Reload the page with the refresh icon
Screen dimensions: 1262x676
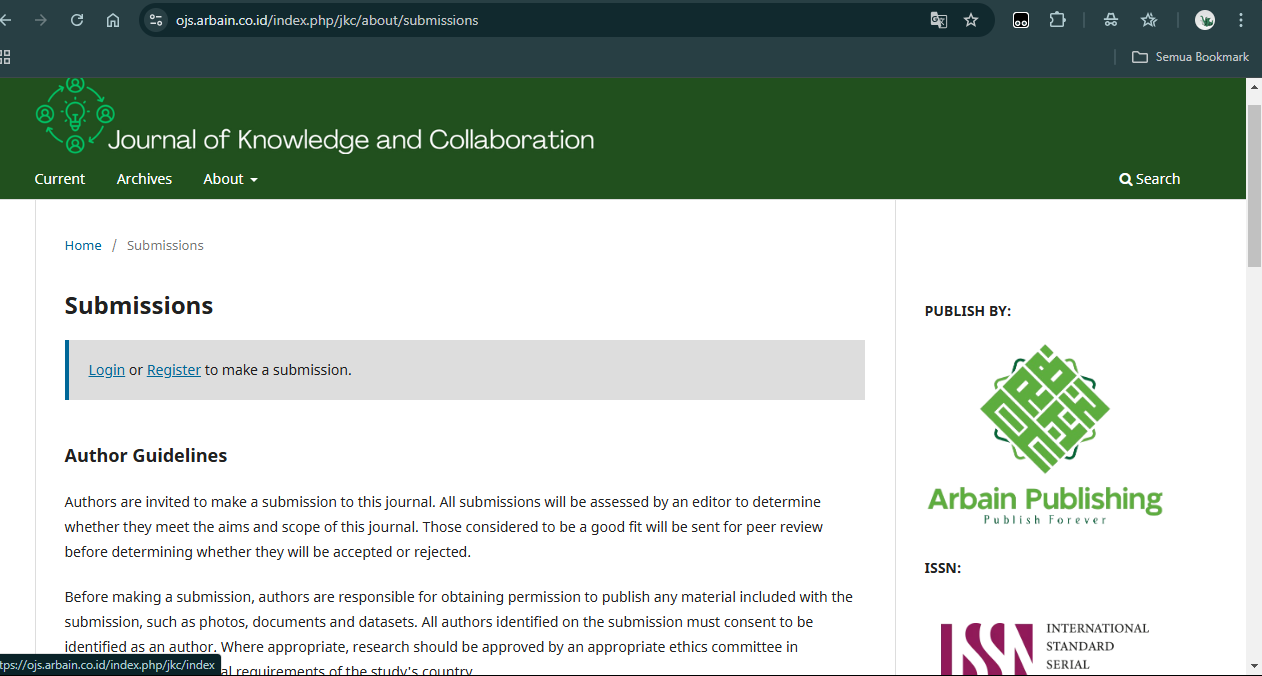tap(77, 20)
